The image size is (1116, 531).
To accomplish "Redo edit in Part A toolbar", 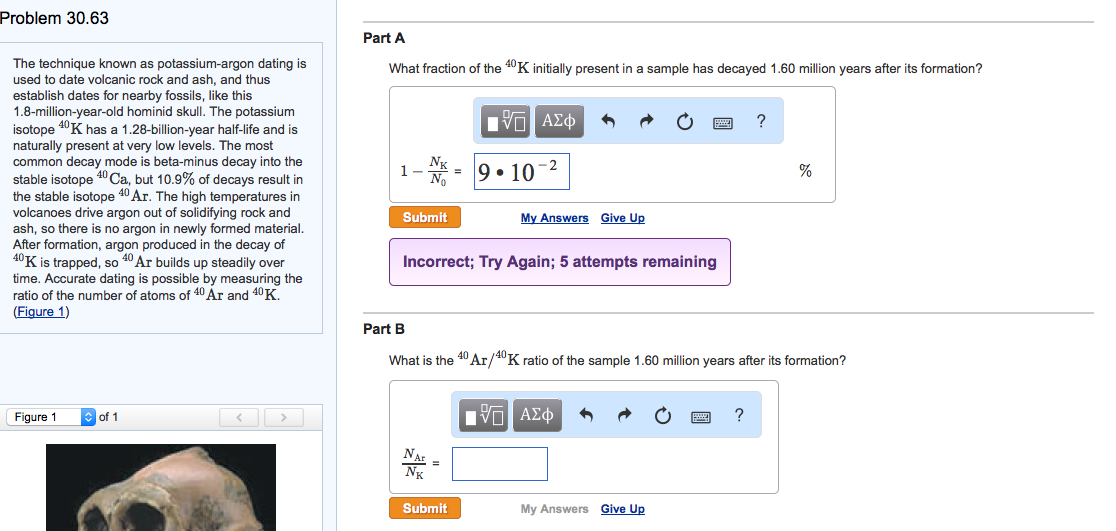I will (646, 122).
